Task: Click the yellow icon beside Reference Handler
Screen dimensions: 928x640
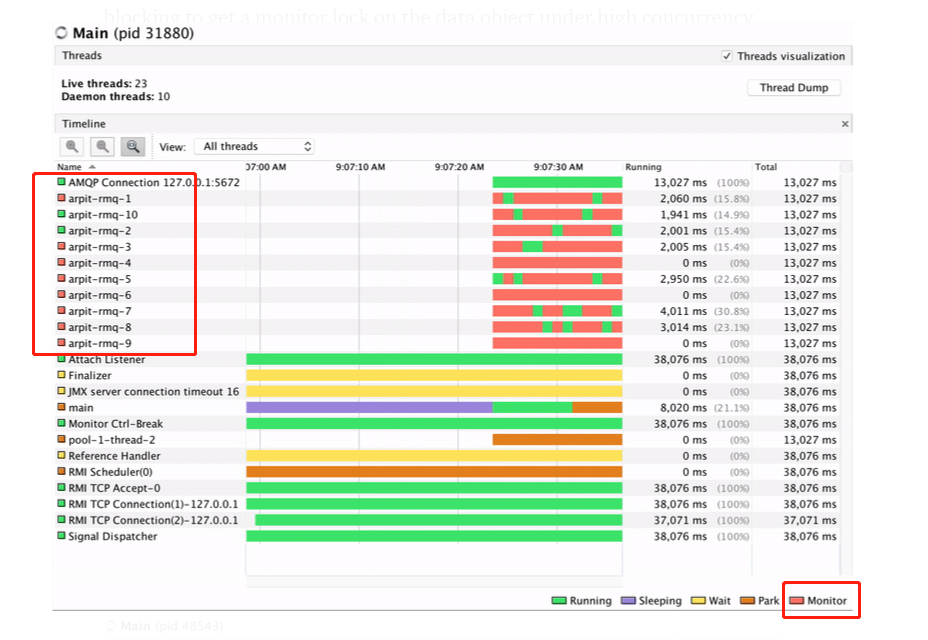Action: 61,455
